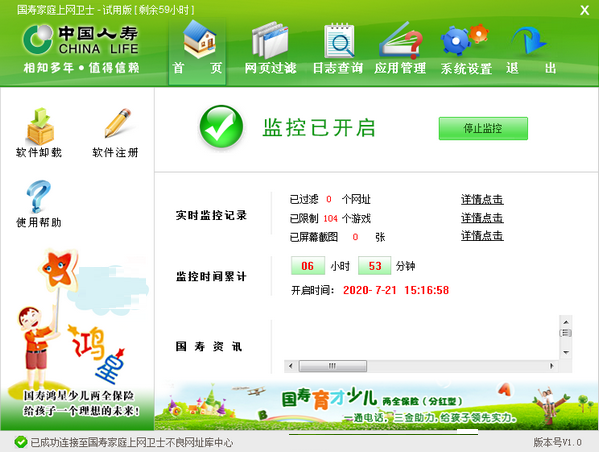Open the 首页 home house icon
Image resolution: width=599 pixels, height=452 pixels.
(199, 40)
